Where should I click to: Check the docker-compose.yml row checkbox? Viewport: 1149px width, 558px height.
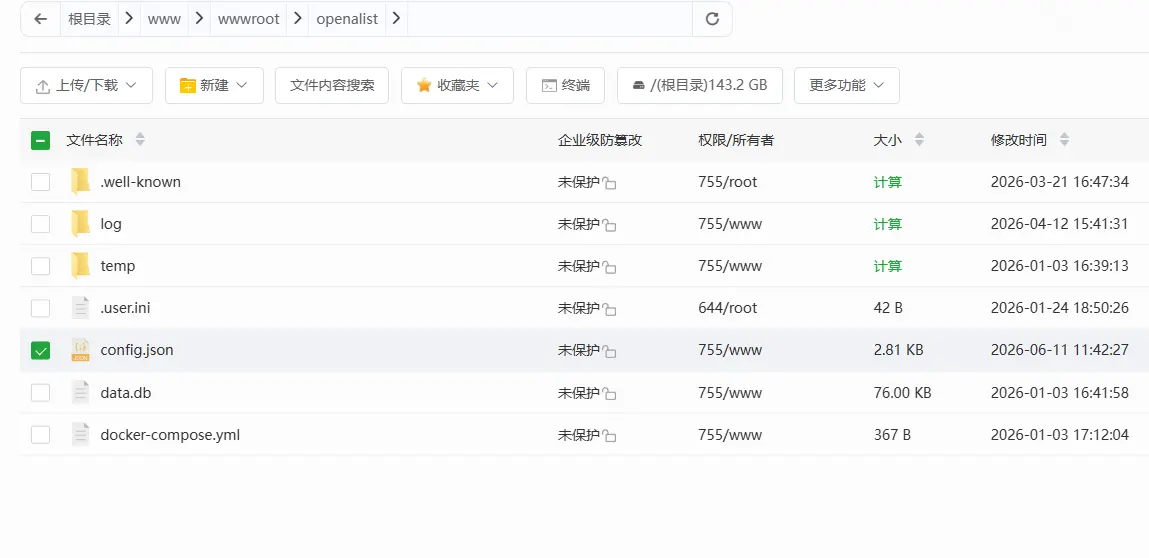coord(40,435)
